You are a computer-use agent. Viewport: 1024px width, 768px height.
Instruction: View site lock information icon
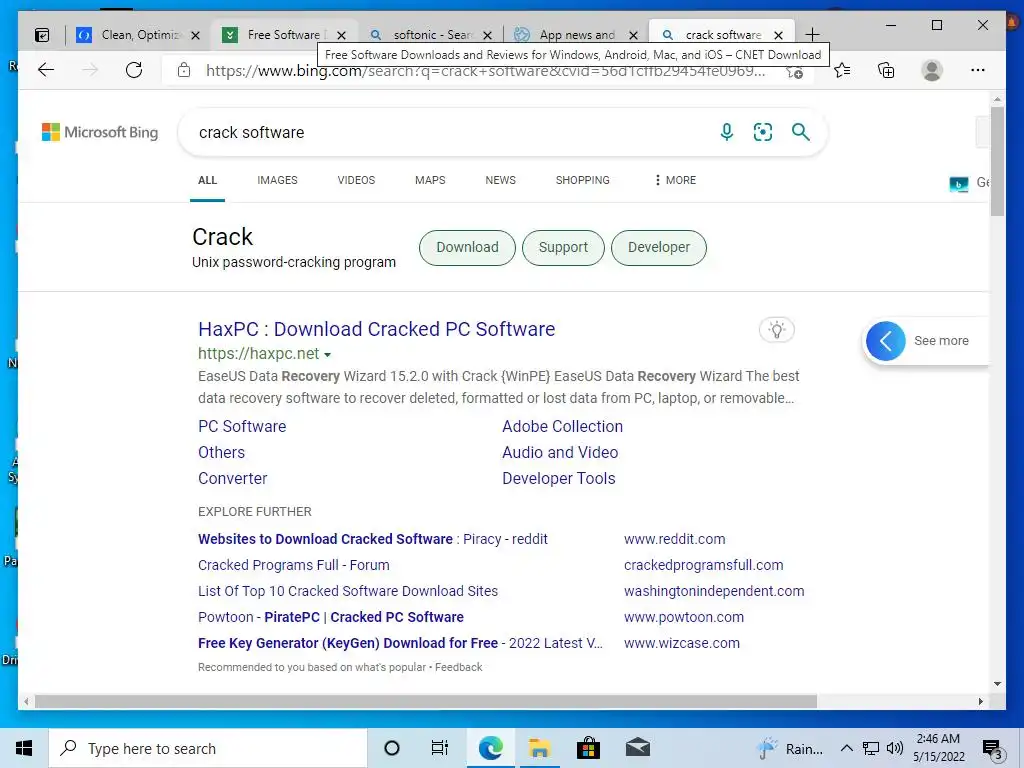tap(184, 70)
